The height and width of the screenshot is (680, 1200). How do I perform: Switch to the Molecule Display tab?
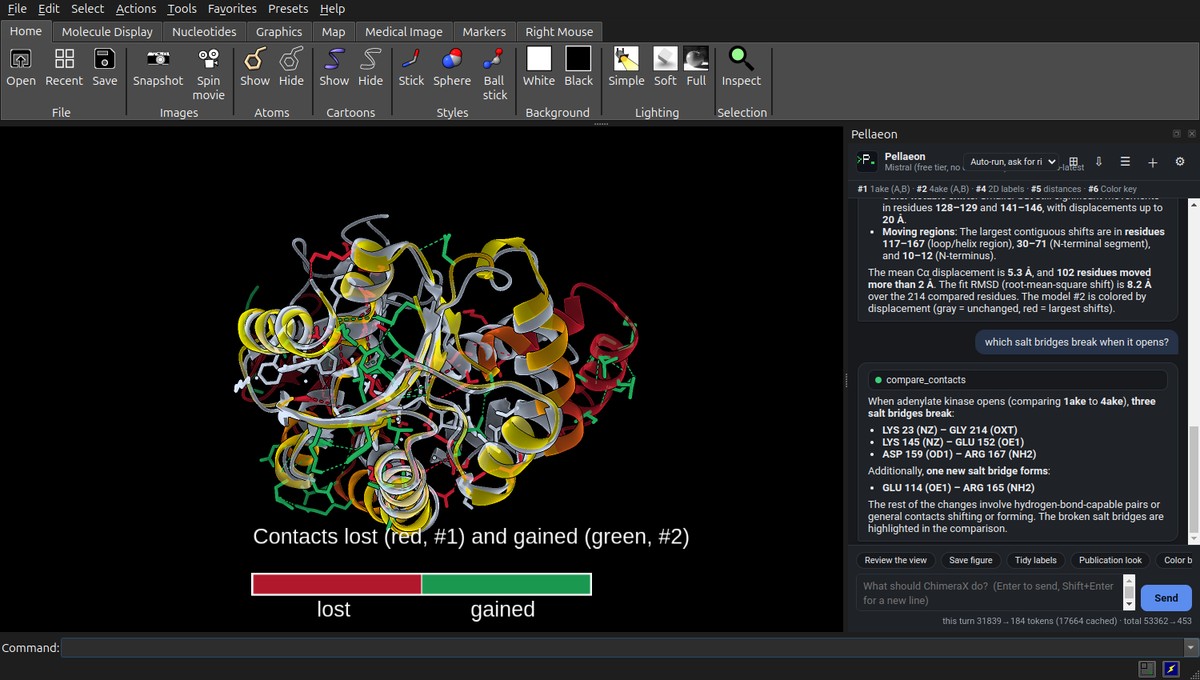[107, 32]
